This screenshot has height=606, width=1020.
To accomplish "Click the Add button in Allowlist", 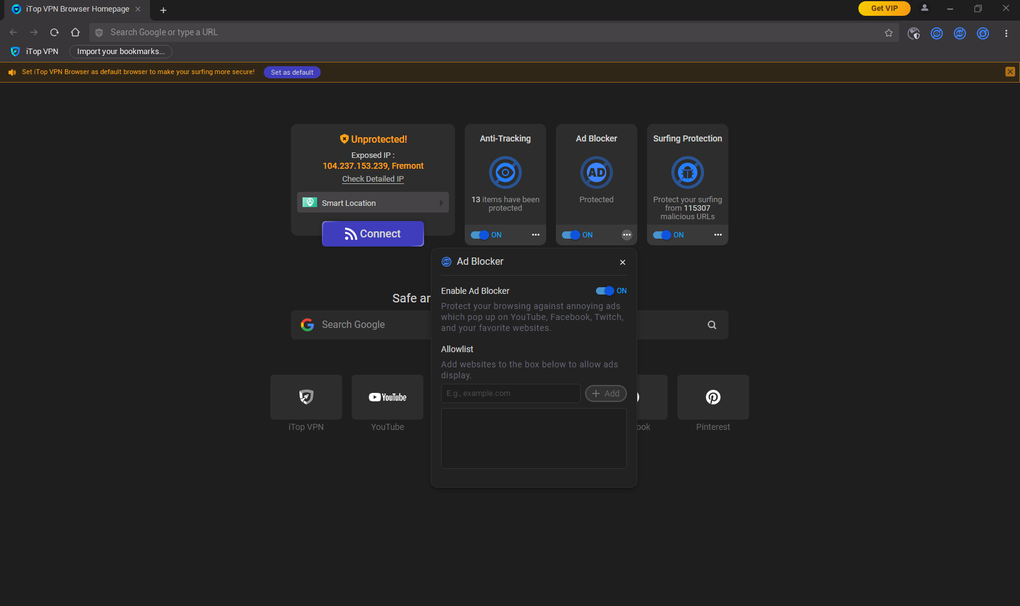I will [606, 393].
